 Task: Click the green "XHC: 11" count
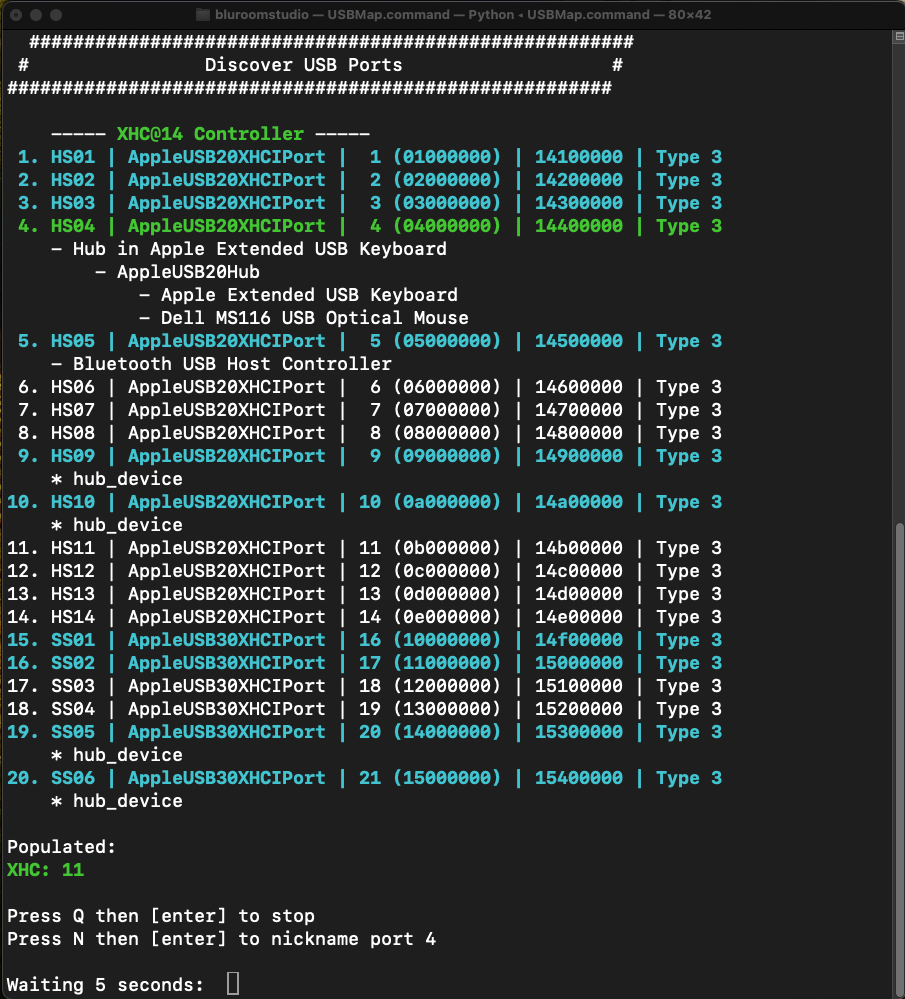click(x=45, y=870)
